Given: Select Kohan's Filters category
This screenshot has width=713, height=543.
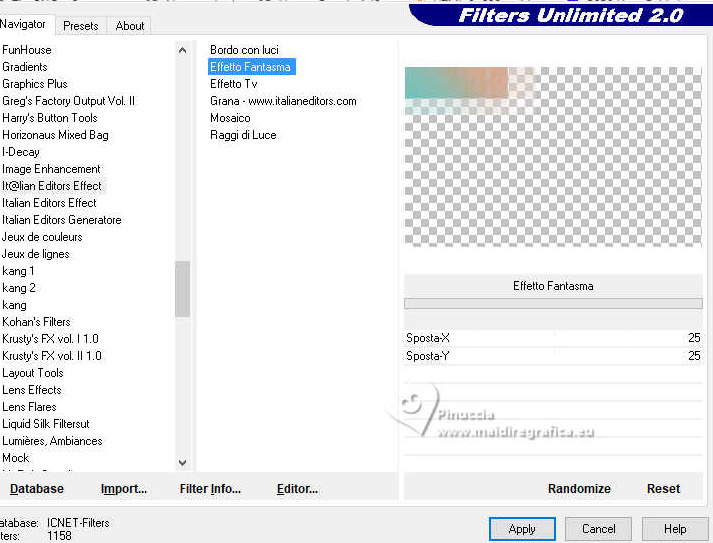Looking at the screenshot, I should [36, 322].
